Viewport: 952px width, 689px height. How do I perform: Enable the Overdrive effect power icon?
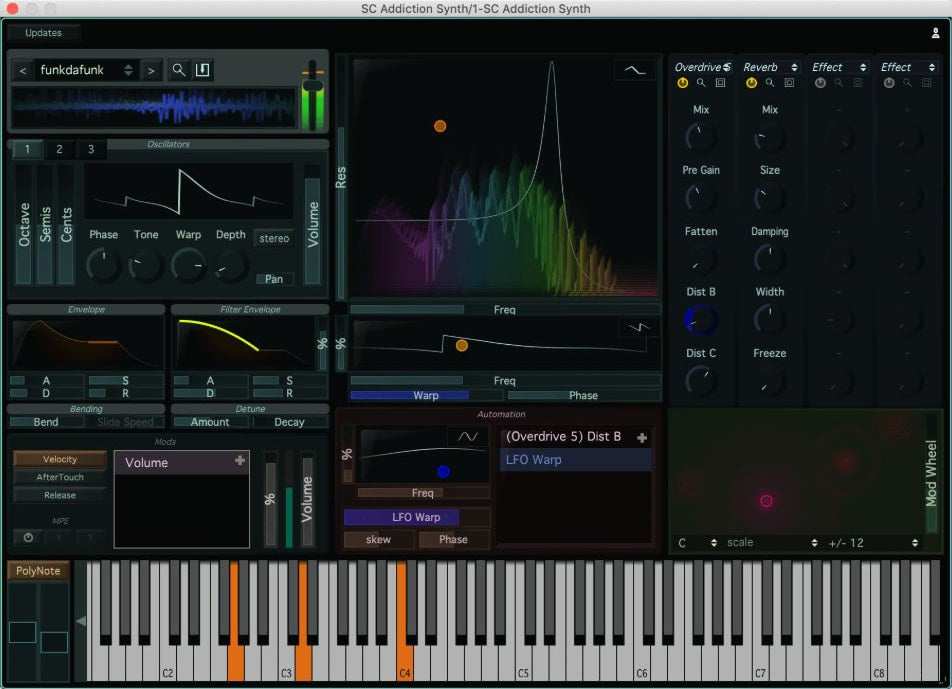coord(684,83)
